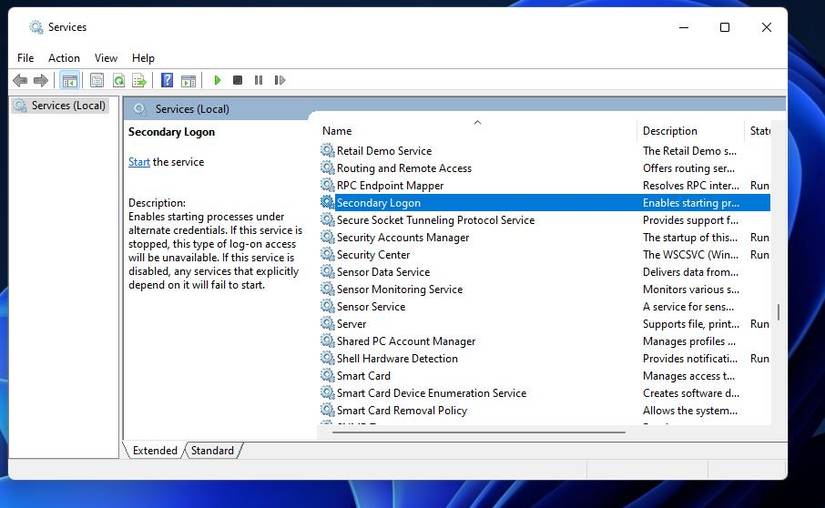Click the Back arrow in the toolbar

(x=20, y=80)
